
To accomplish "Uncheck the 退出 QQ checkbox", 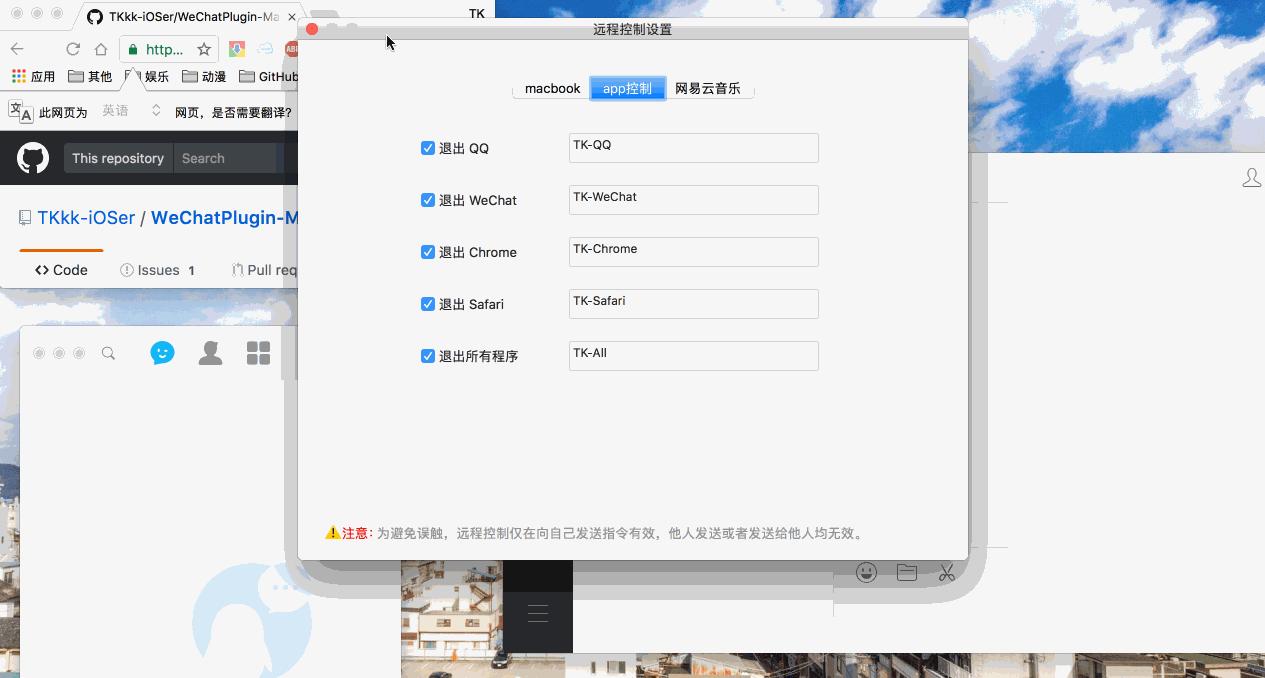I will 427,147.
